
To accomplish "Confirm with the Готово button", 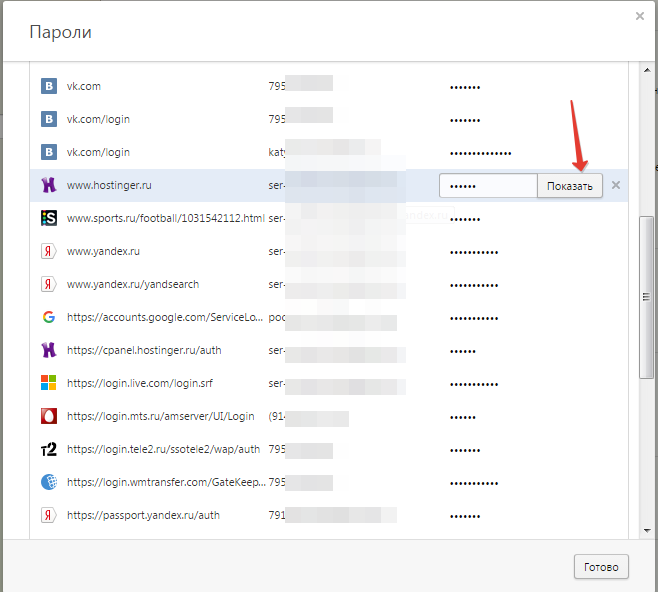I will (601, 567).
